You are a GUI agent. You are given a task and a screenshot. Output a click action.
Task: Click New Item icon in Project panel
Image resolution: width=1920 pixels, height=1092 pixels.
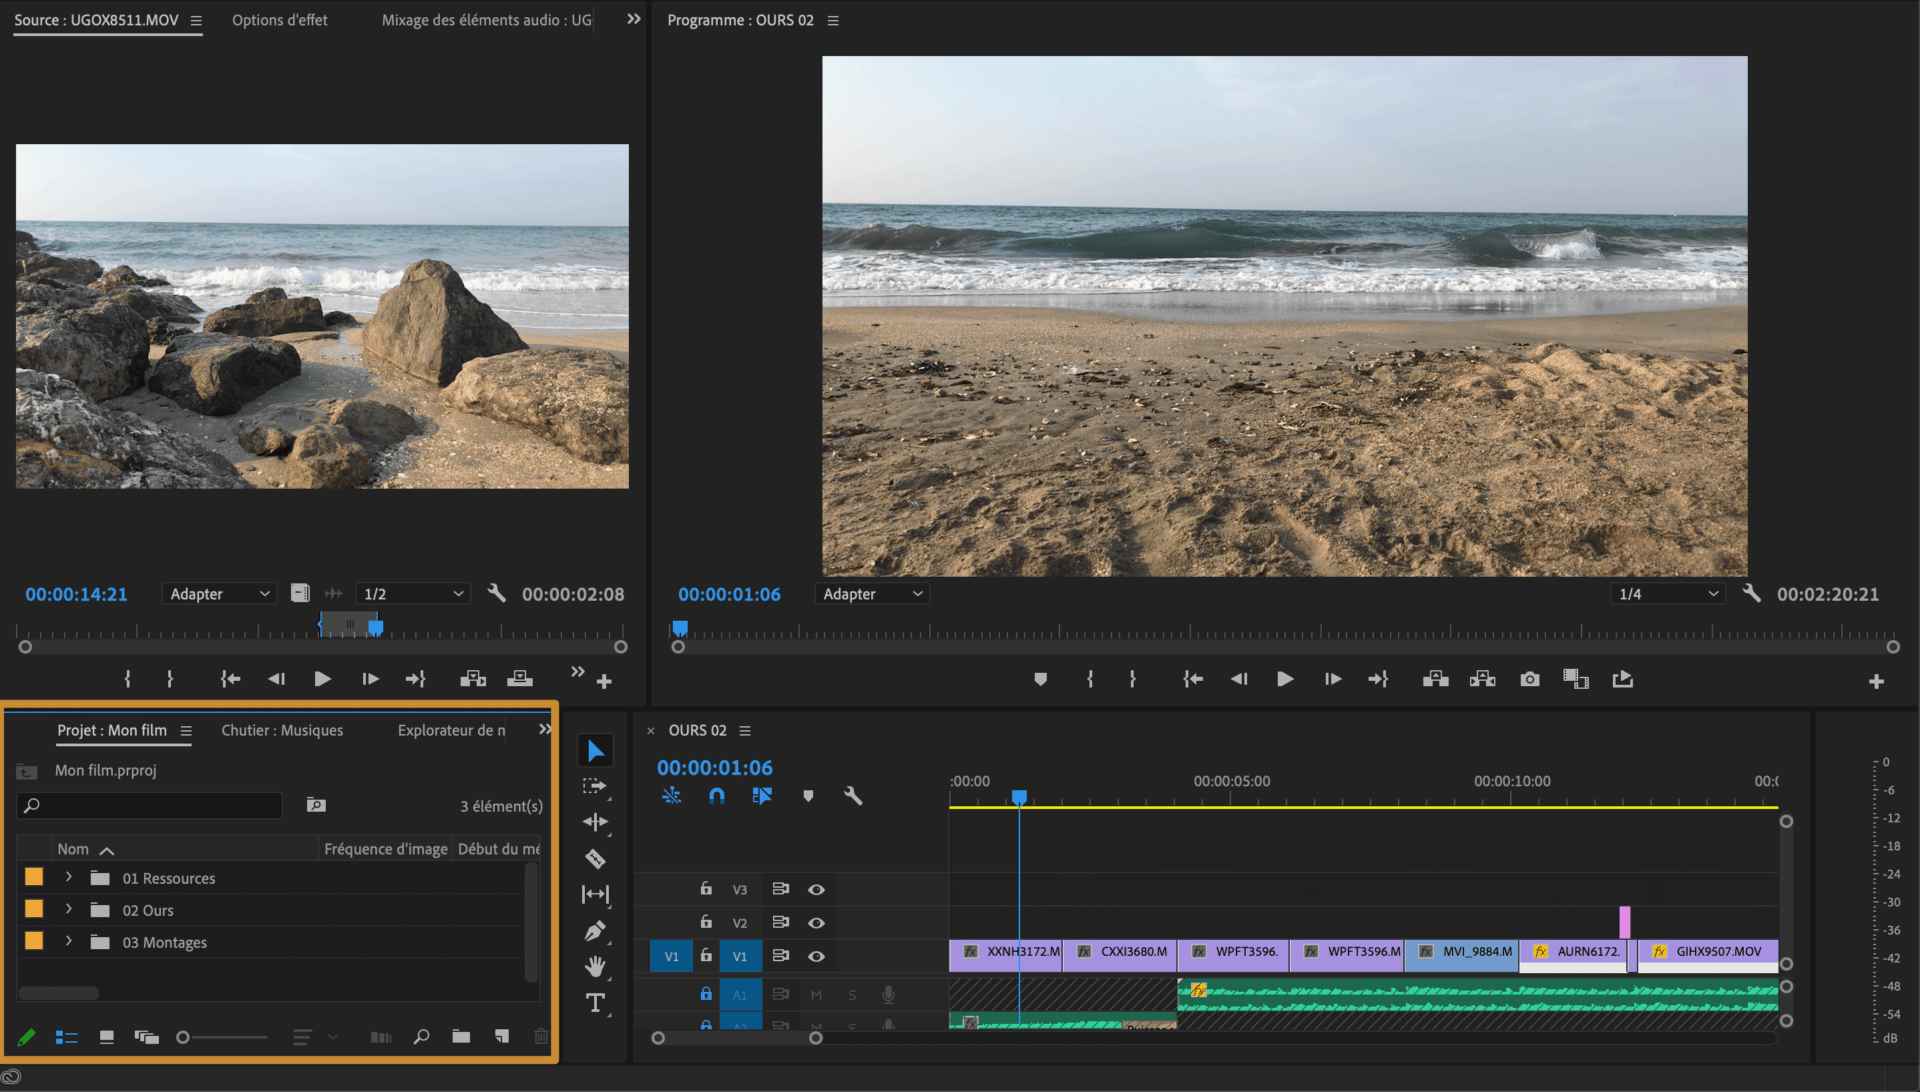502,1037
